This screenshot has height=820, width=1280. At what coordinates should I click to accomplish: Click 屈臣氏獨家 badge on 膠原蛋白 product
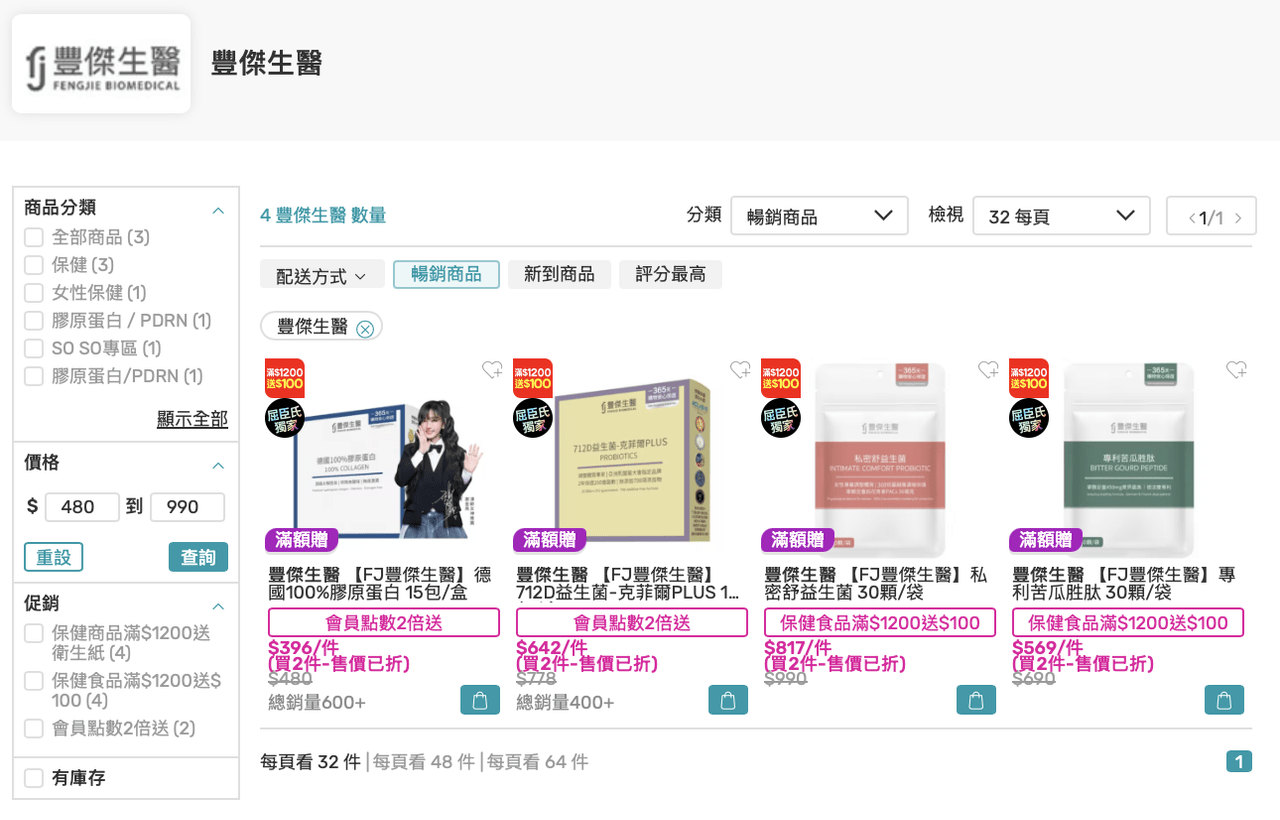(x=285, y=418)
